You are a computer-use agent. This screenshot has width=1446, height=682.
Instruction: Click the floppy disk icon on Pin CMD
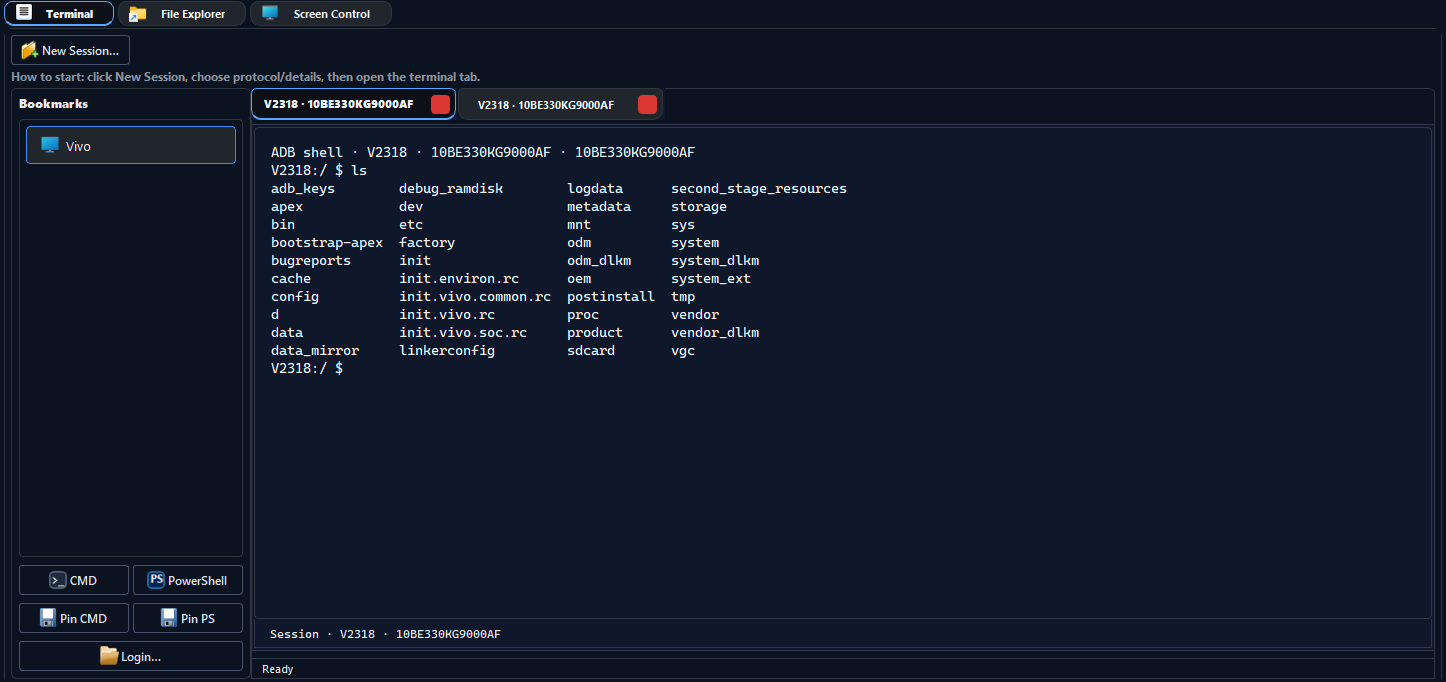pos(47,617)
